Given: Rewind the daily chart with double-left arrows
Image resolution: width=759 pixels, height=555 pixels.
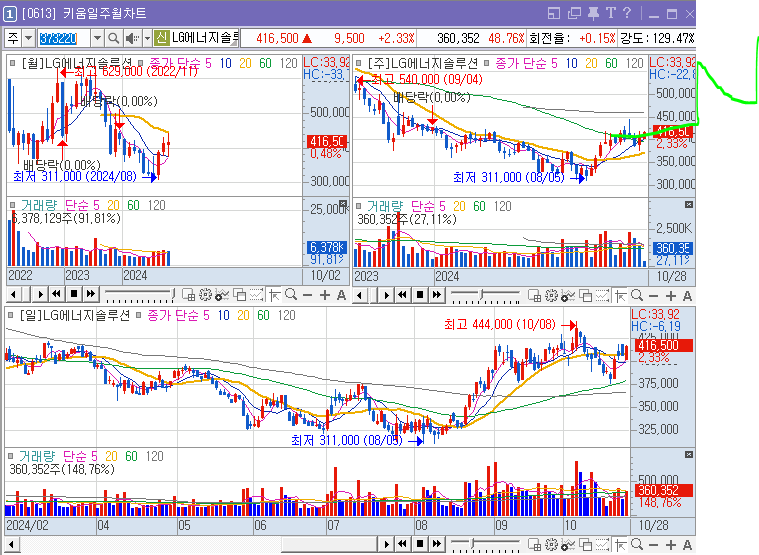Looking at the screenshot, I should (x=403, y=544).
